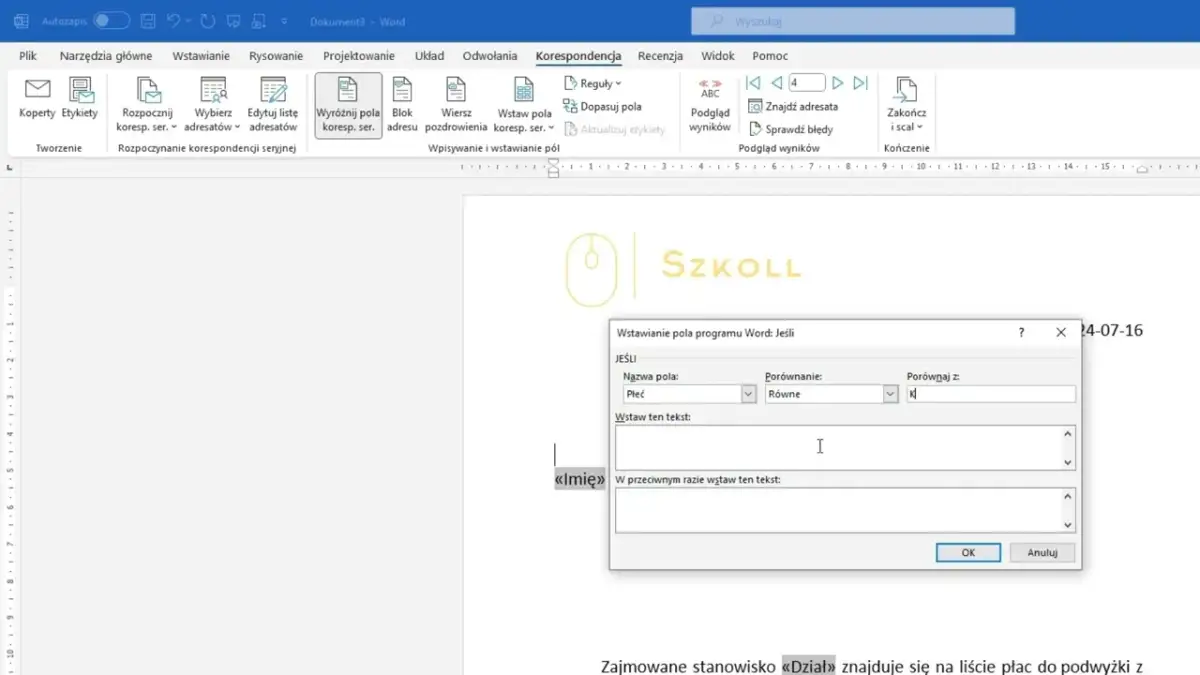Click the Blok adresu icon
Viewport: 1200px width, 675px height.
402,102
